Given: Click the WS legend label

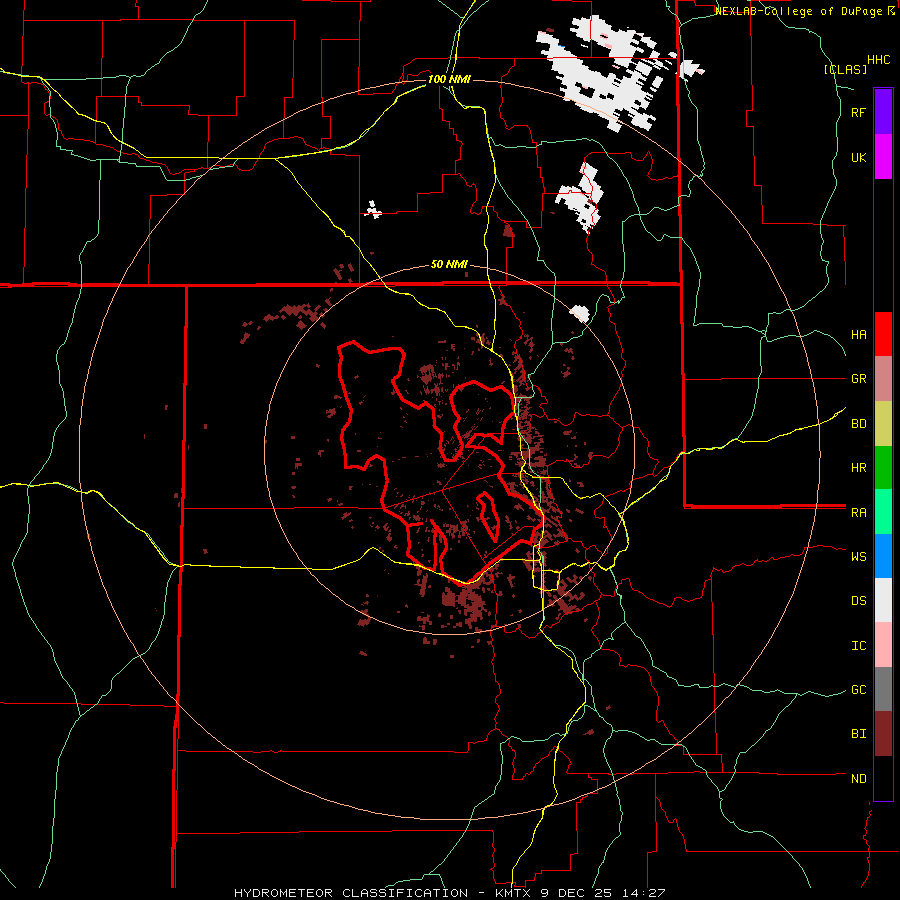Looking at the screenshot, I should coord(858,556).
